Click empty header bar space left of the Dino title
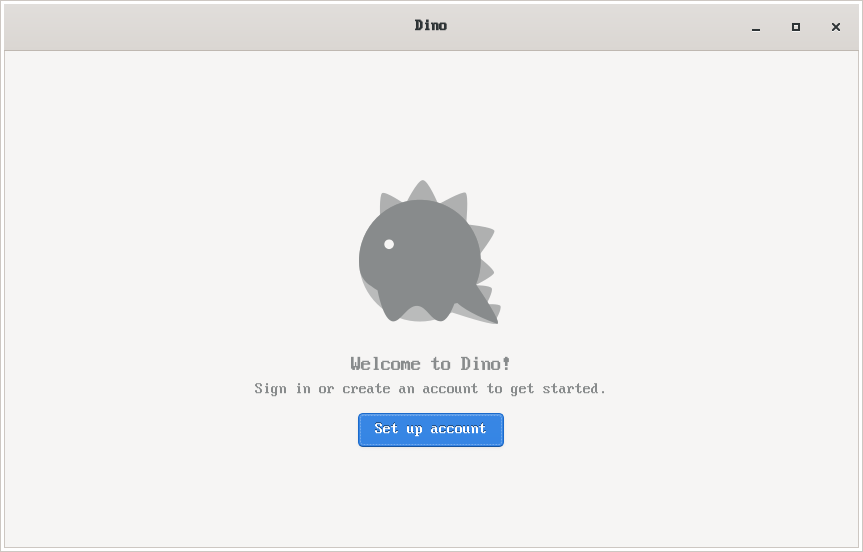Screen dimensions: 863x552 pyautogui.click(x=209, y=26)
